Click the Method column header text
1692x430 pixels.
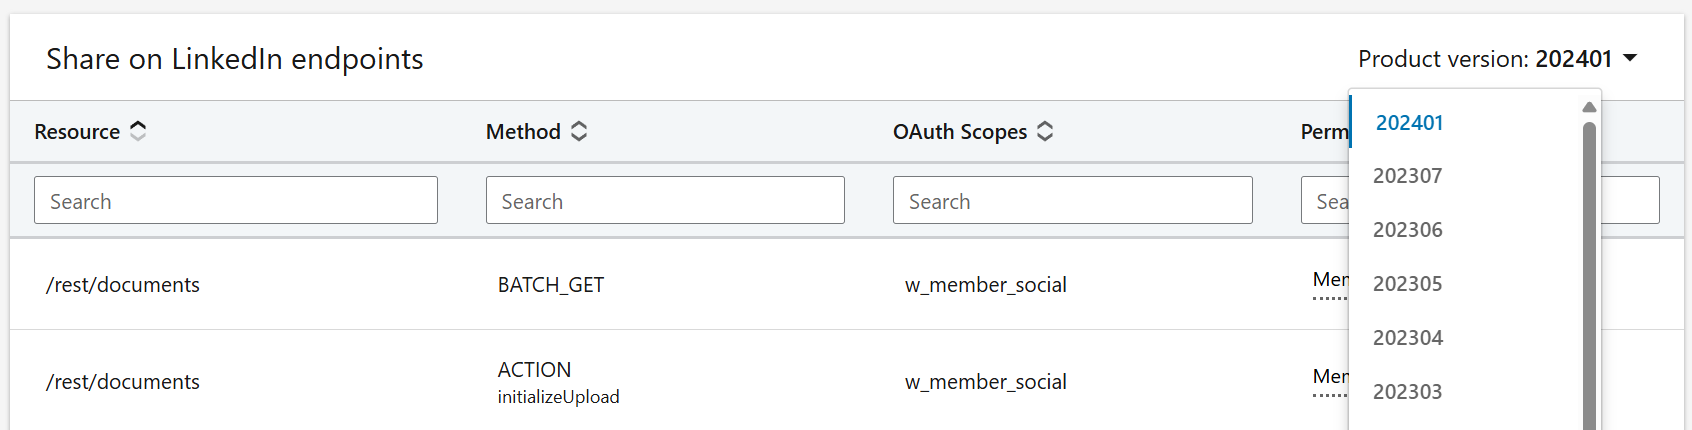point(523,132)
